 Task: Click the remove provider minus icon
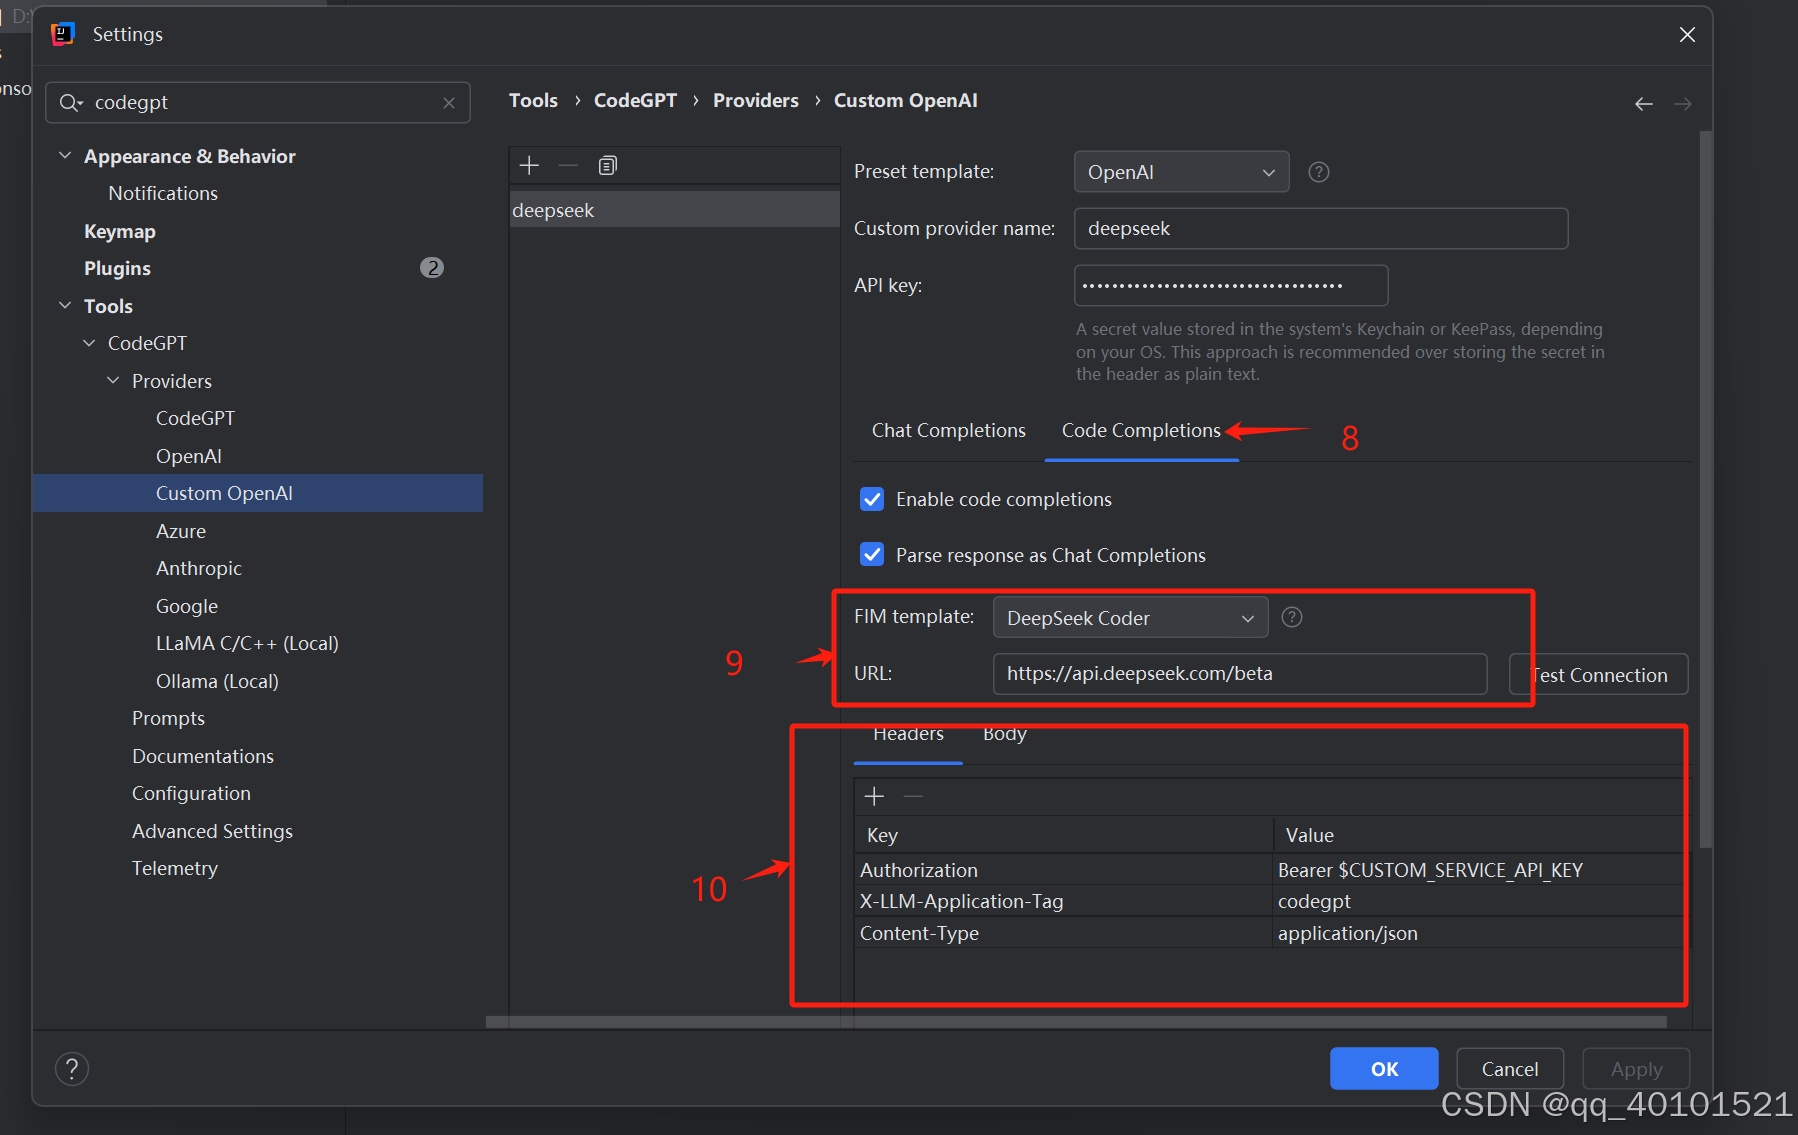pyautogui.click(x=568, y=165)
